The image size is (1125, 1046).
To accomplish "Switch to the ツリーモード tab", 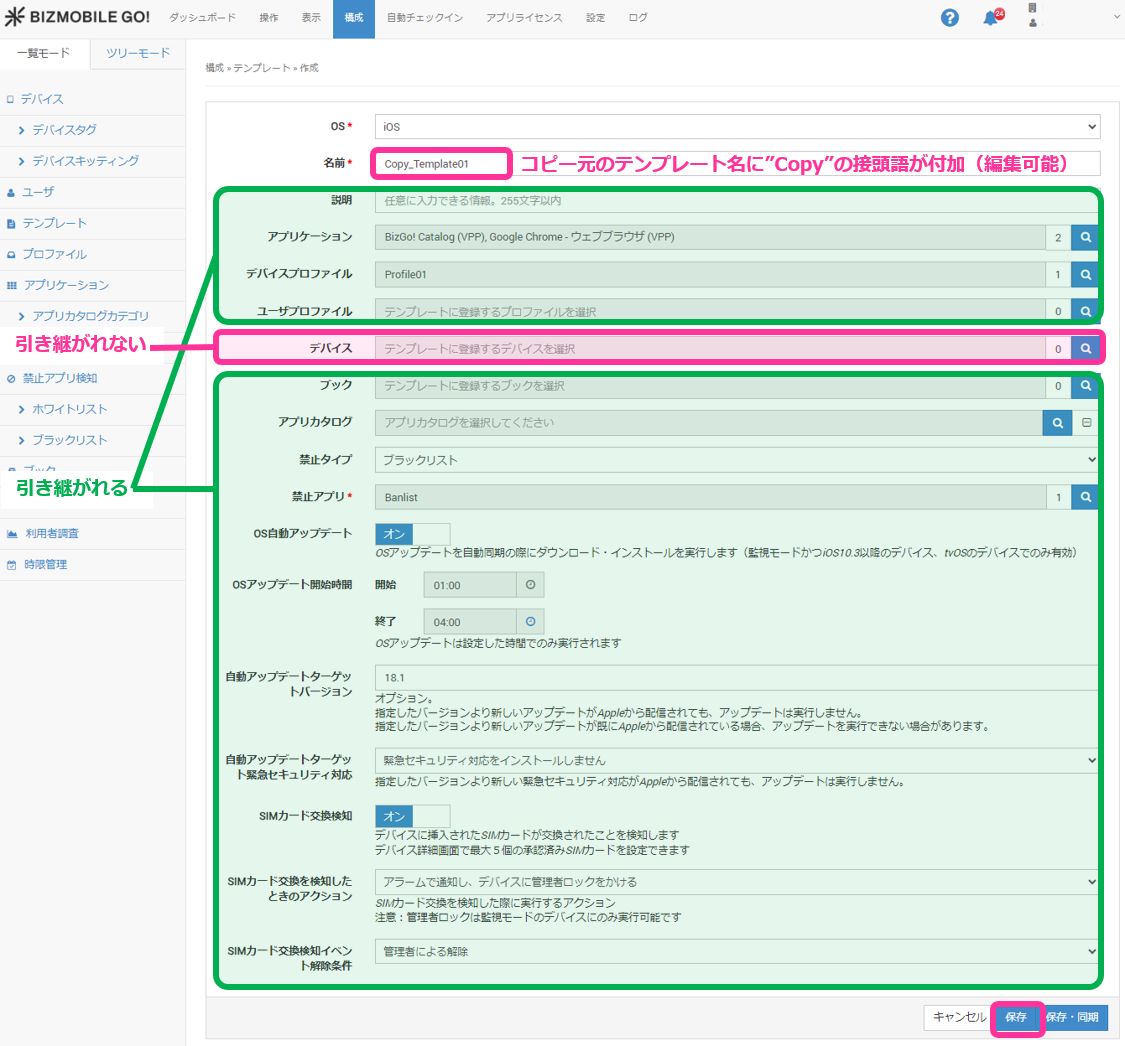I will 138,53.
